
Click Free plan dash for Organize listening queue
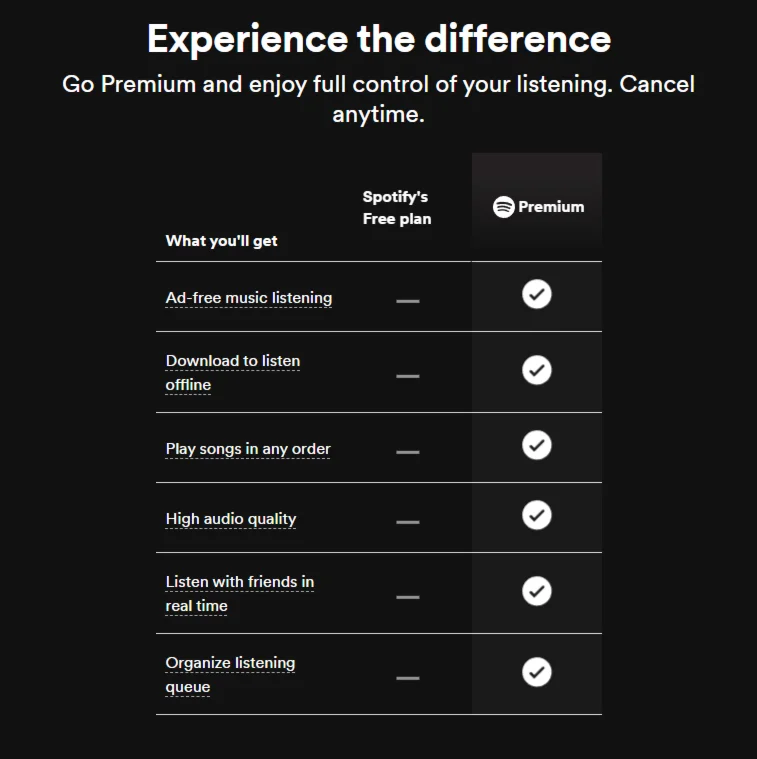(x=407, y=678)
